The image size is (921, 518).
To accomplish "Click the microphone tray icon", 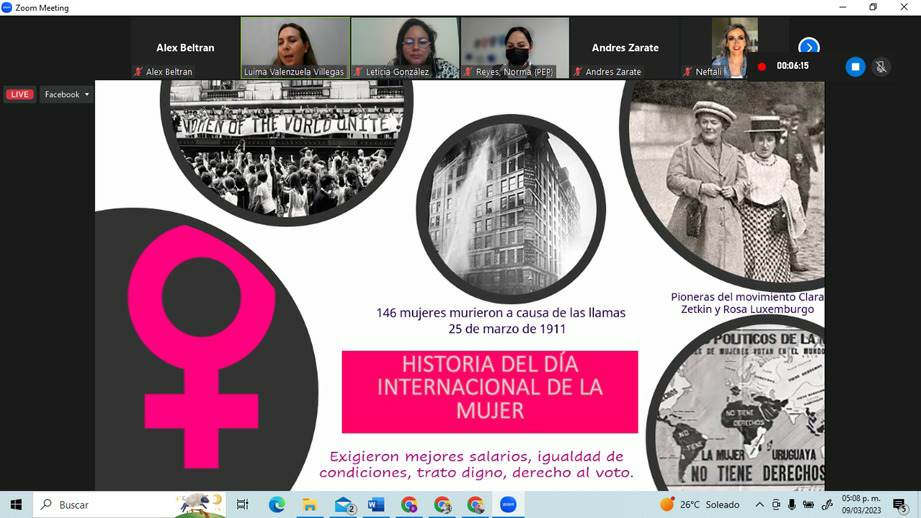I will tap(792, 504).
